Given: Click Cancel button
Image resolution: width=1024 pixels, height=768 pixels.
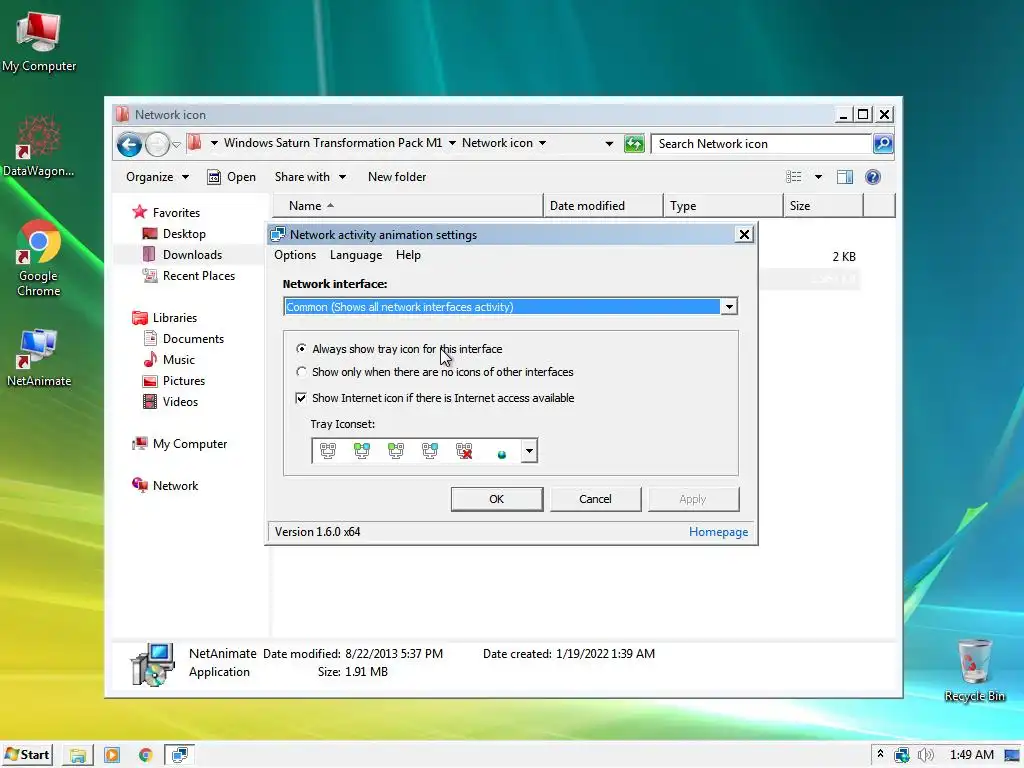Looking at the screenshot, I should tap(595, 499).
